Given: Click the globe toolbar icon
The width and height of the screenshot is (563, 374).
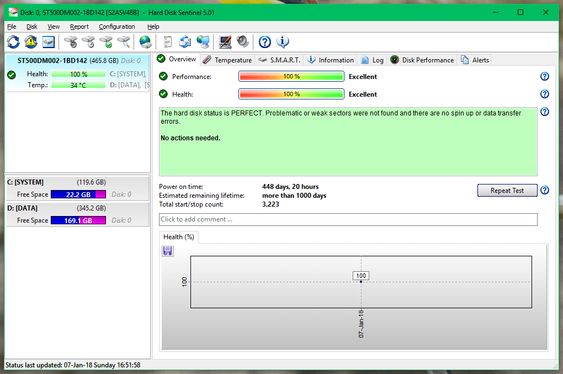Looking at the screenshot, I should (145, 42).
